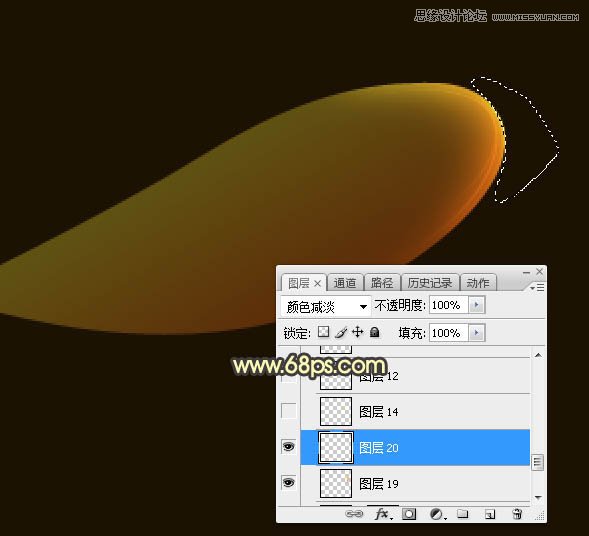Open the Layers panel flyout menu

pos(537,288)
